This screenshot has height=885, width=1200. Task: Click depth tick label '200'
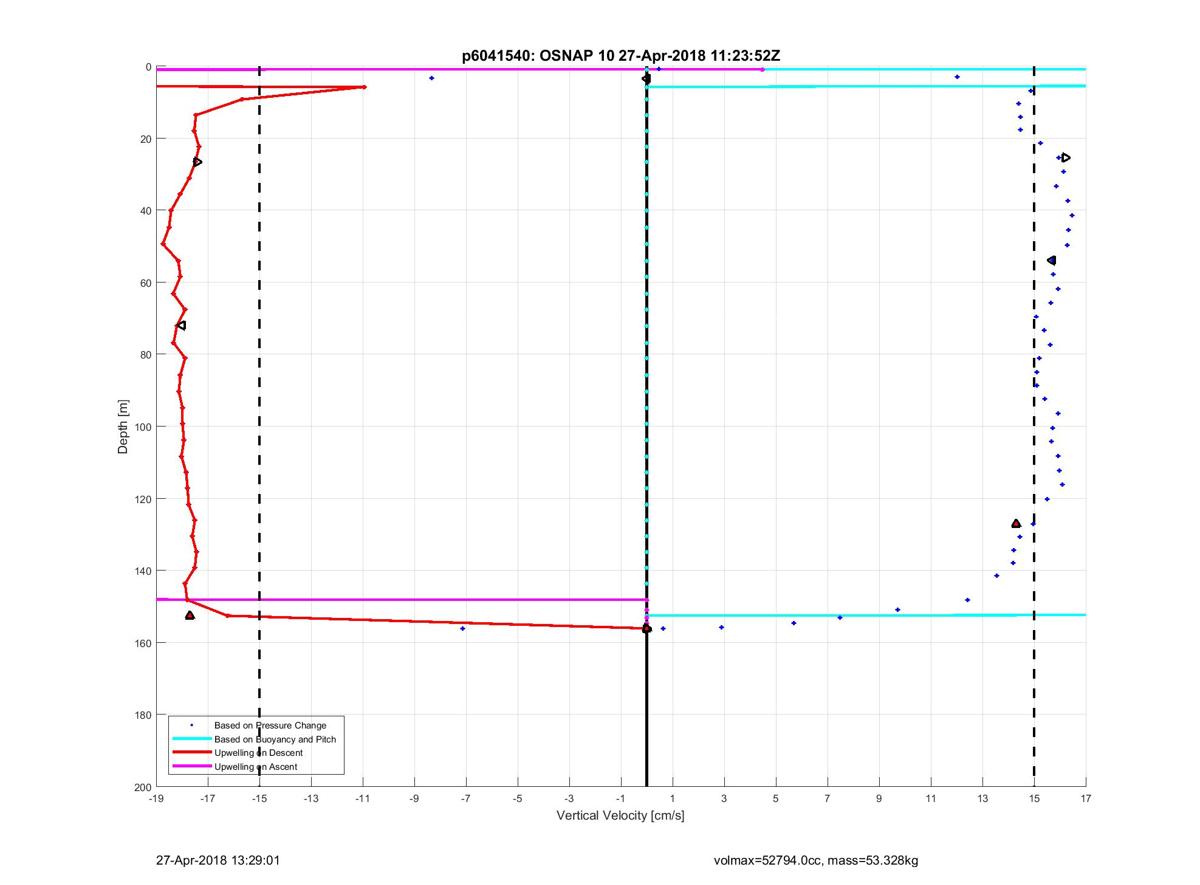pos(142,786)
